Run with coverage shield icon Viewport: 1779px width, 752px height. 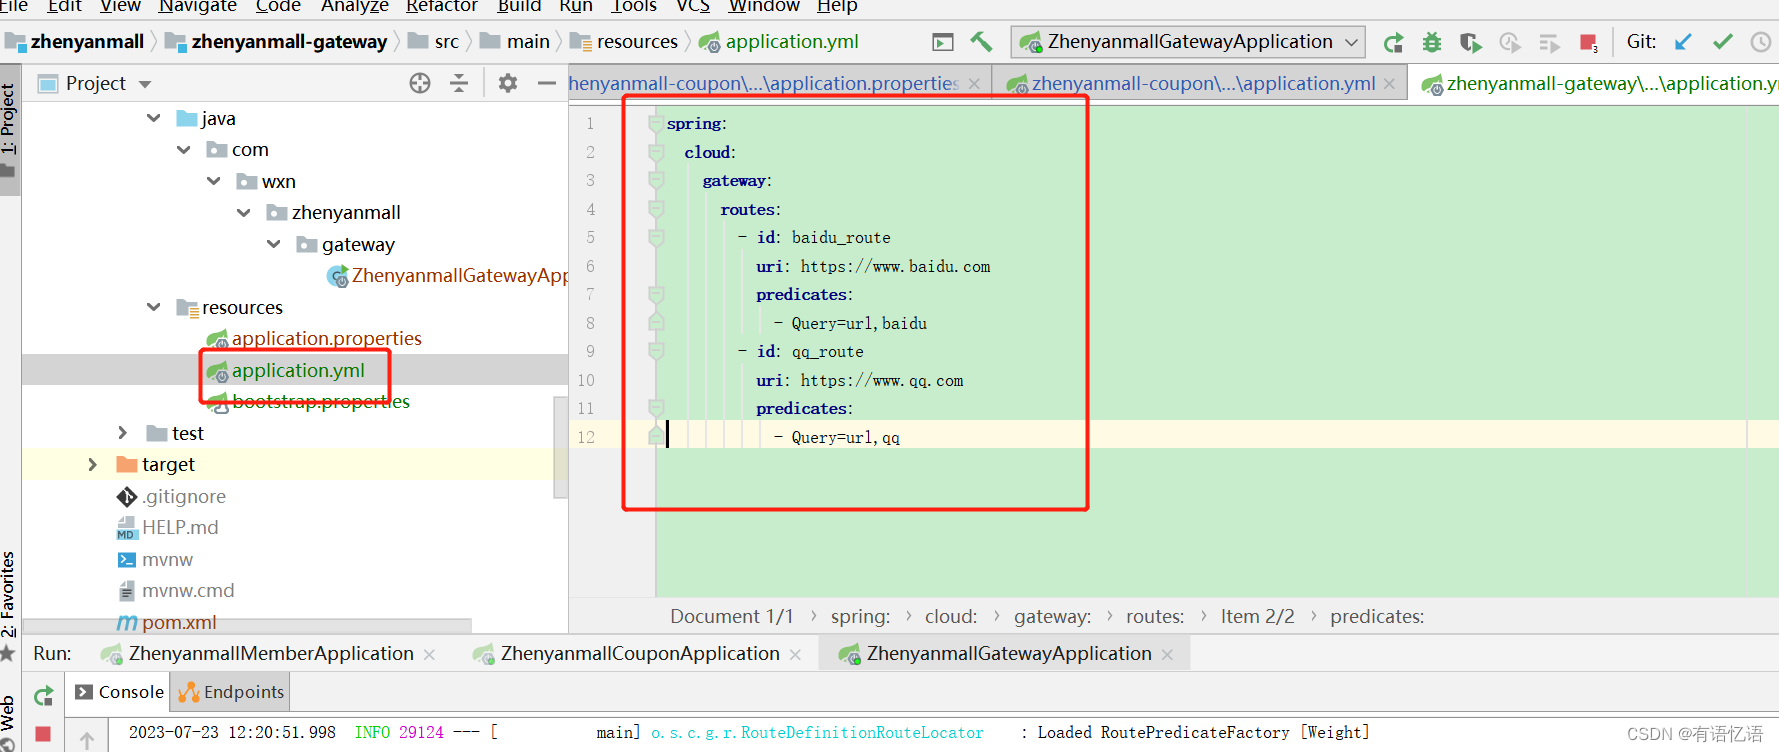coord(1470,43)
